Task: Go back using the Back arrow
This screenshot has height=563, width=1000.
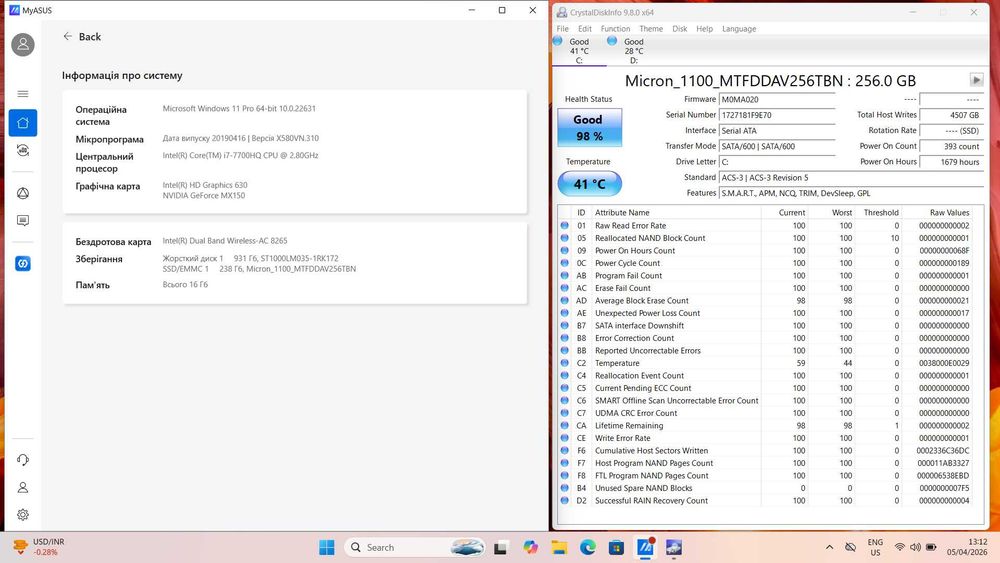Action: pyautogui.click(x=68, y=36)
